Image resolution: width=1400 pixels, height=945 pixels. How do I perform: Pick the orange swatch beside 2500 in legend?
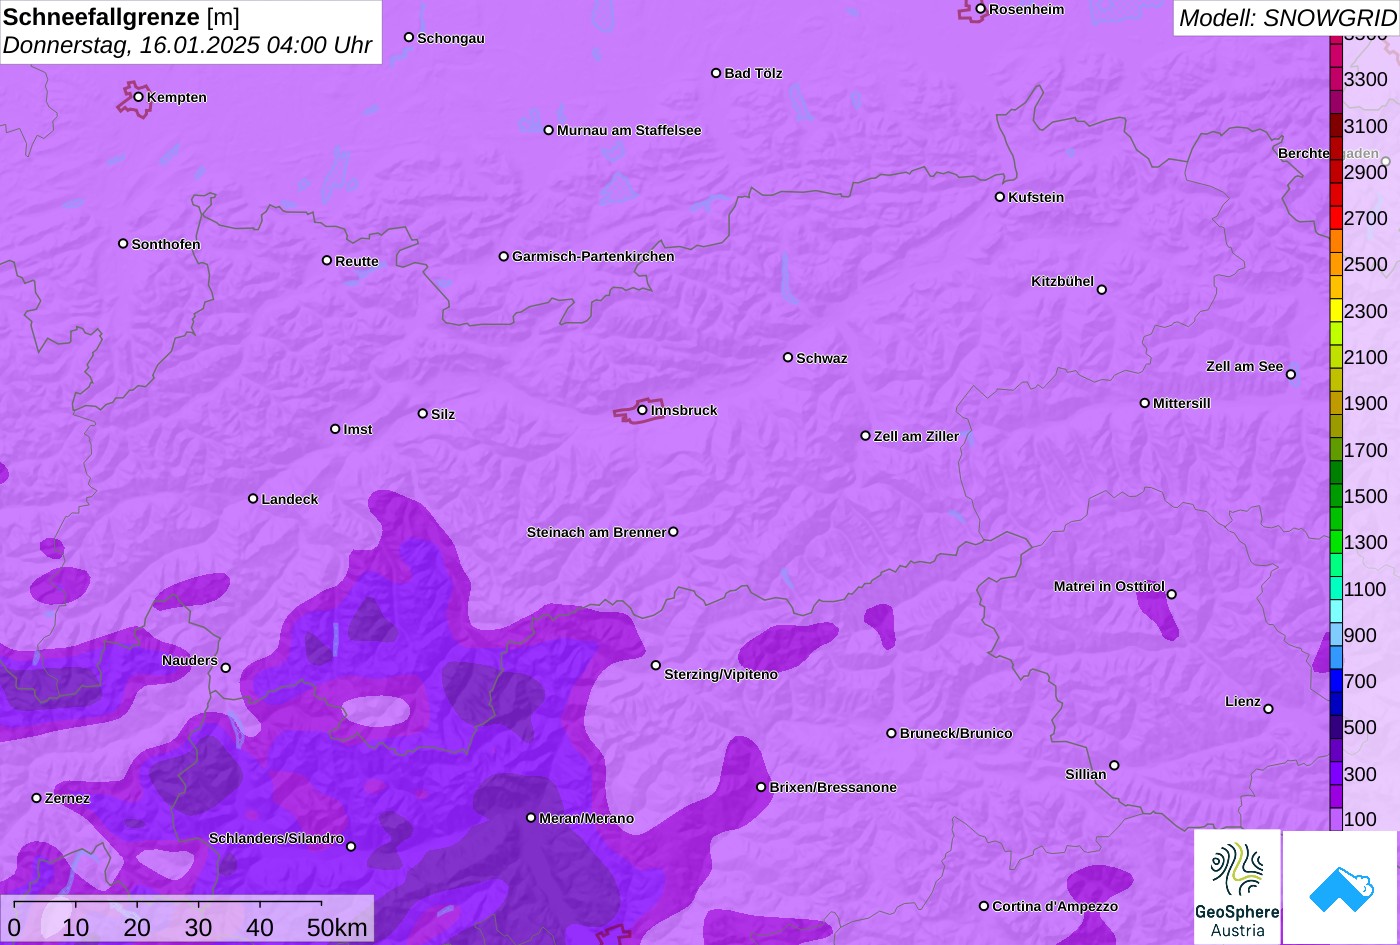[1336, 264]
